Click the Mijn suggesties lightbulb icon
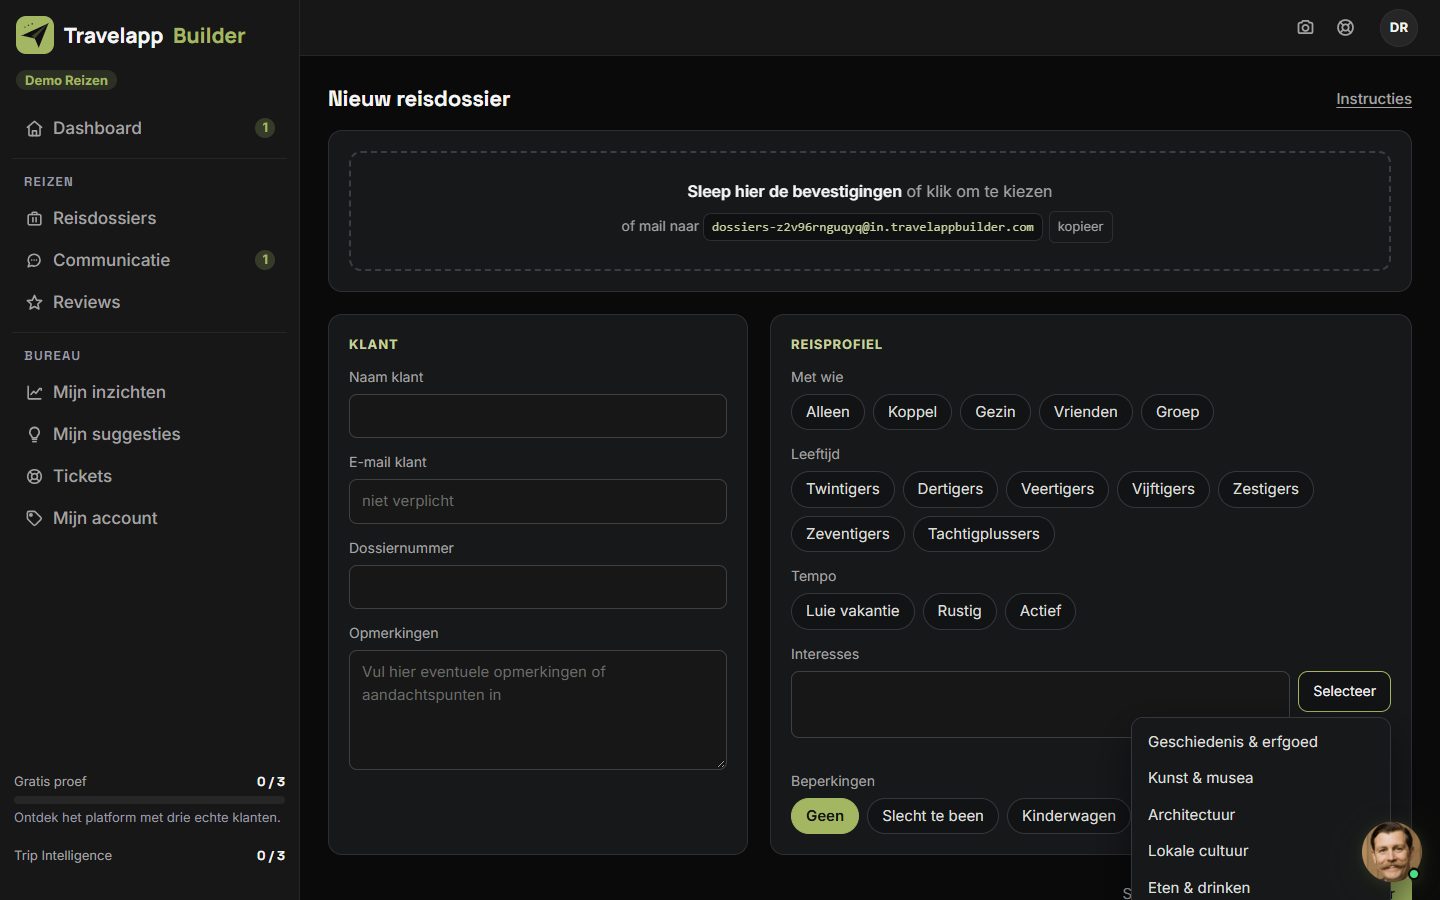This screenshot has width=1440, height=900. point(34,434)
